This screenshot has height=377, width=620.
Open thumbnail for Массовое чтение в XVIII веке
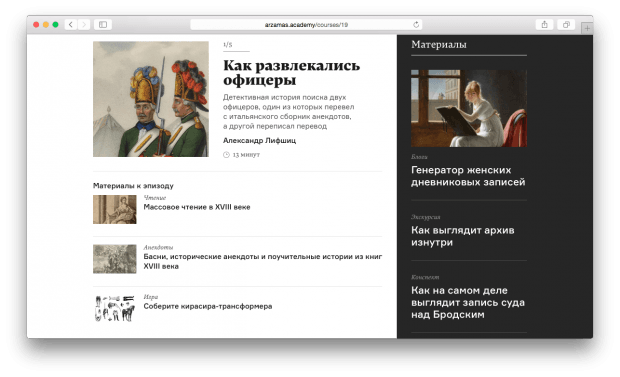click(115, 209)
